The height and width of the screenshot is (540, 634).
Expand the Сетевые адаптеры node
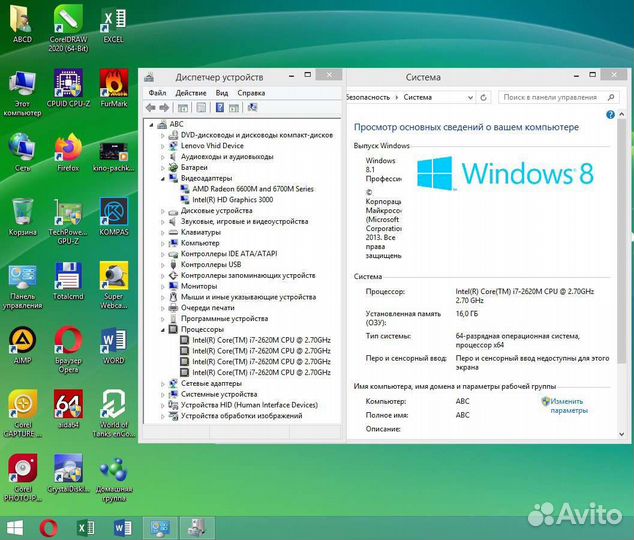point(163,384)
